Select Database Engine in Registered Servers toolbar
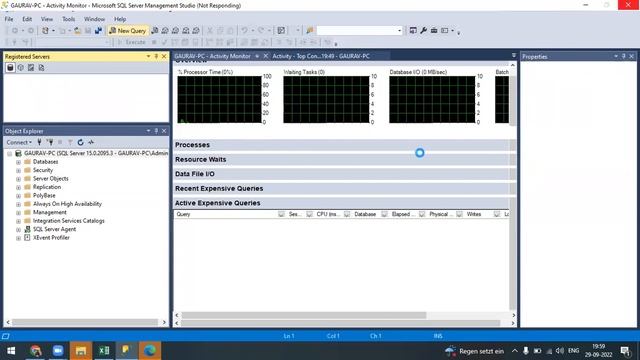 click(x=10, y=68)
